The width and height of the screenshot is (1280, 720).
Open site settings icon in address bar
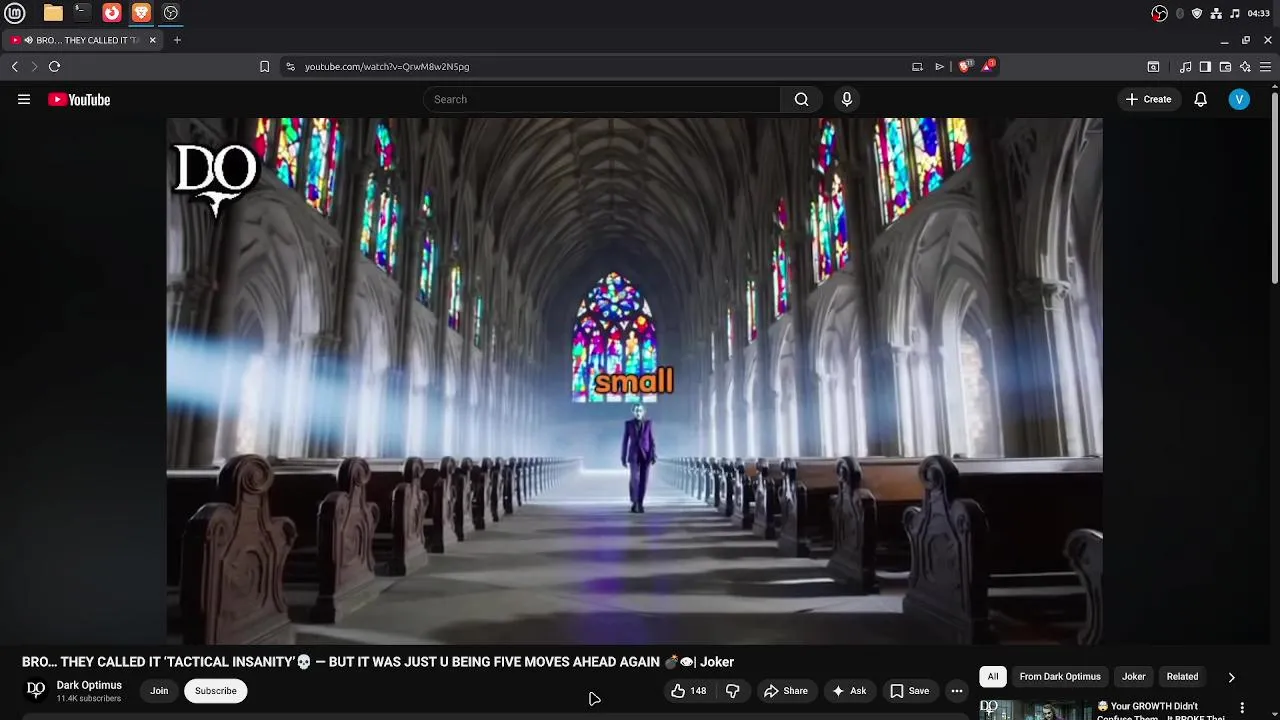pos(290,67)
